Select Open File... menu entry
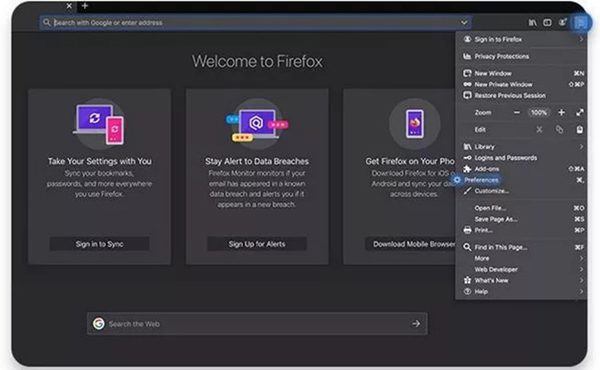Image resolution: width=600 pixels, height=370 pixels. click(x=521, y=208)
